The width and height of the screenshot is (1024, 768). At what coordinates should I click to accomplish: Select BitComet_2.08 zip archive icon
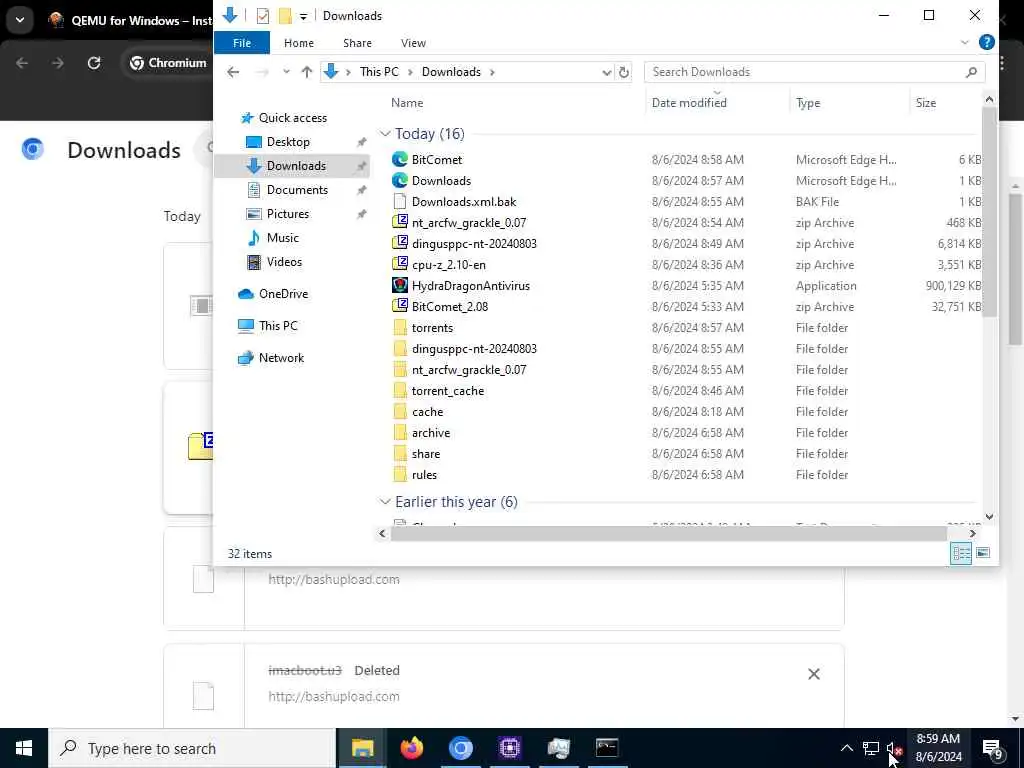click(x=400, y=306)
